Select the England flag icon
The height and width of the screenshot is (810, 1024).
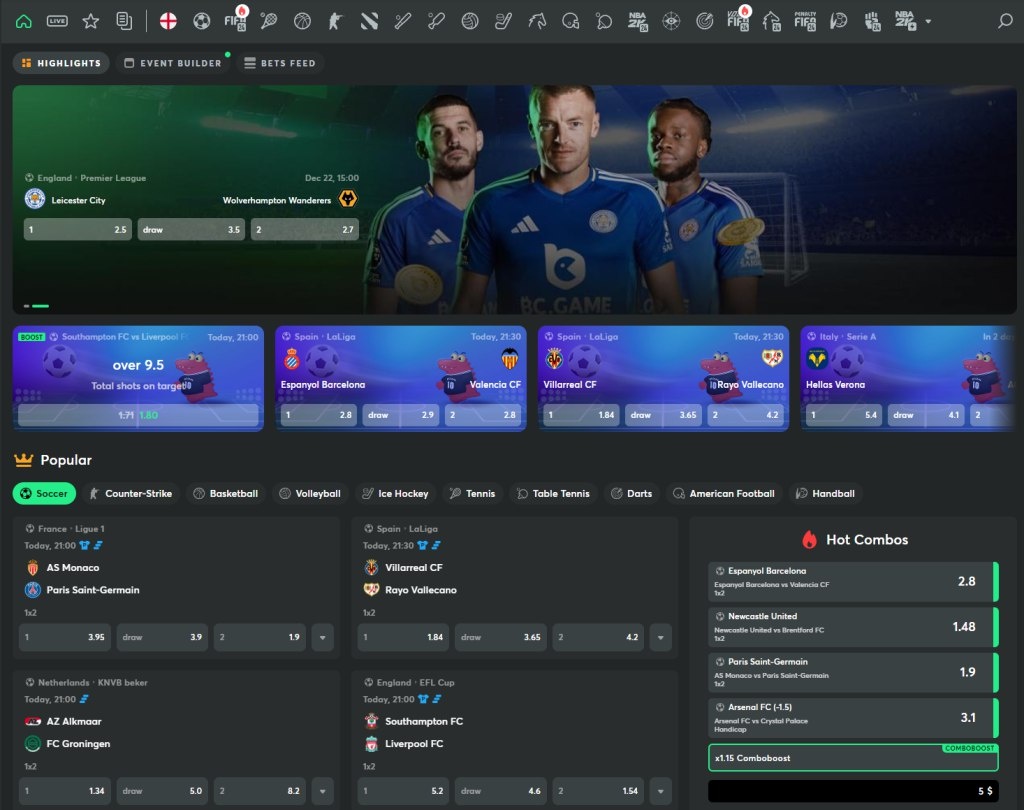(x=168, y=21)
